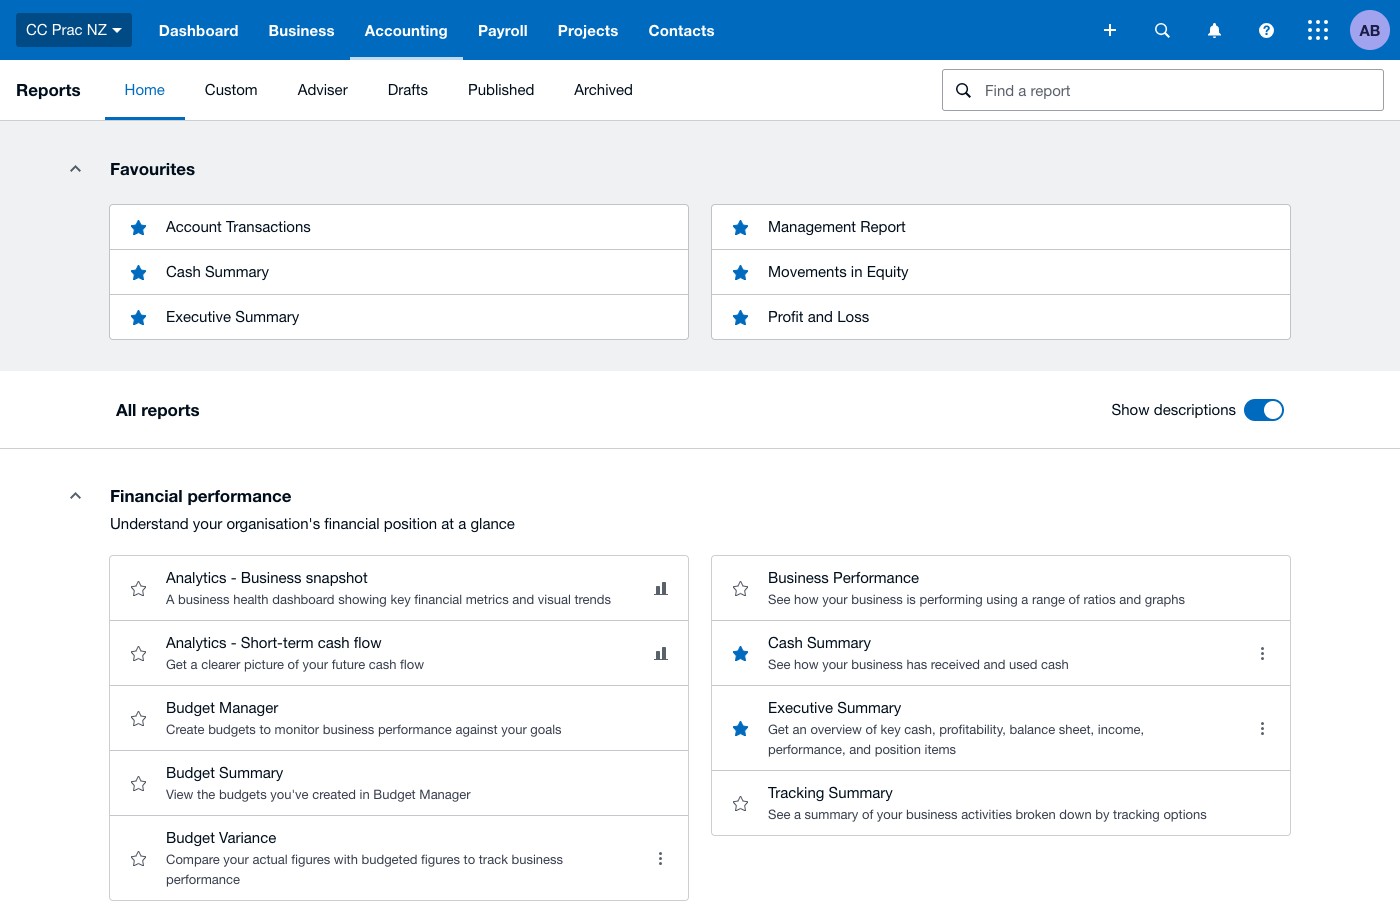The width and height of the screenshot is (1400, 920).
Task: Open the Dashboard menu
Action: 199,31
